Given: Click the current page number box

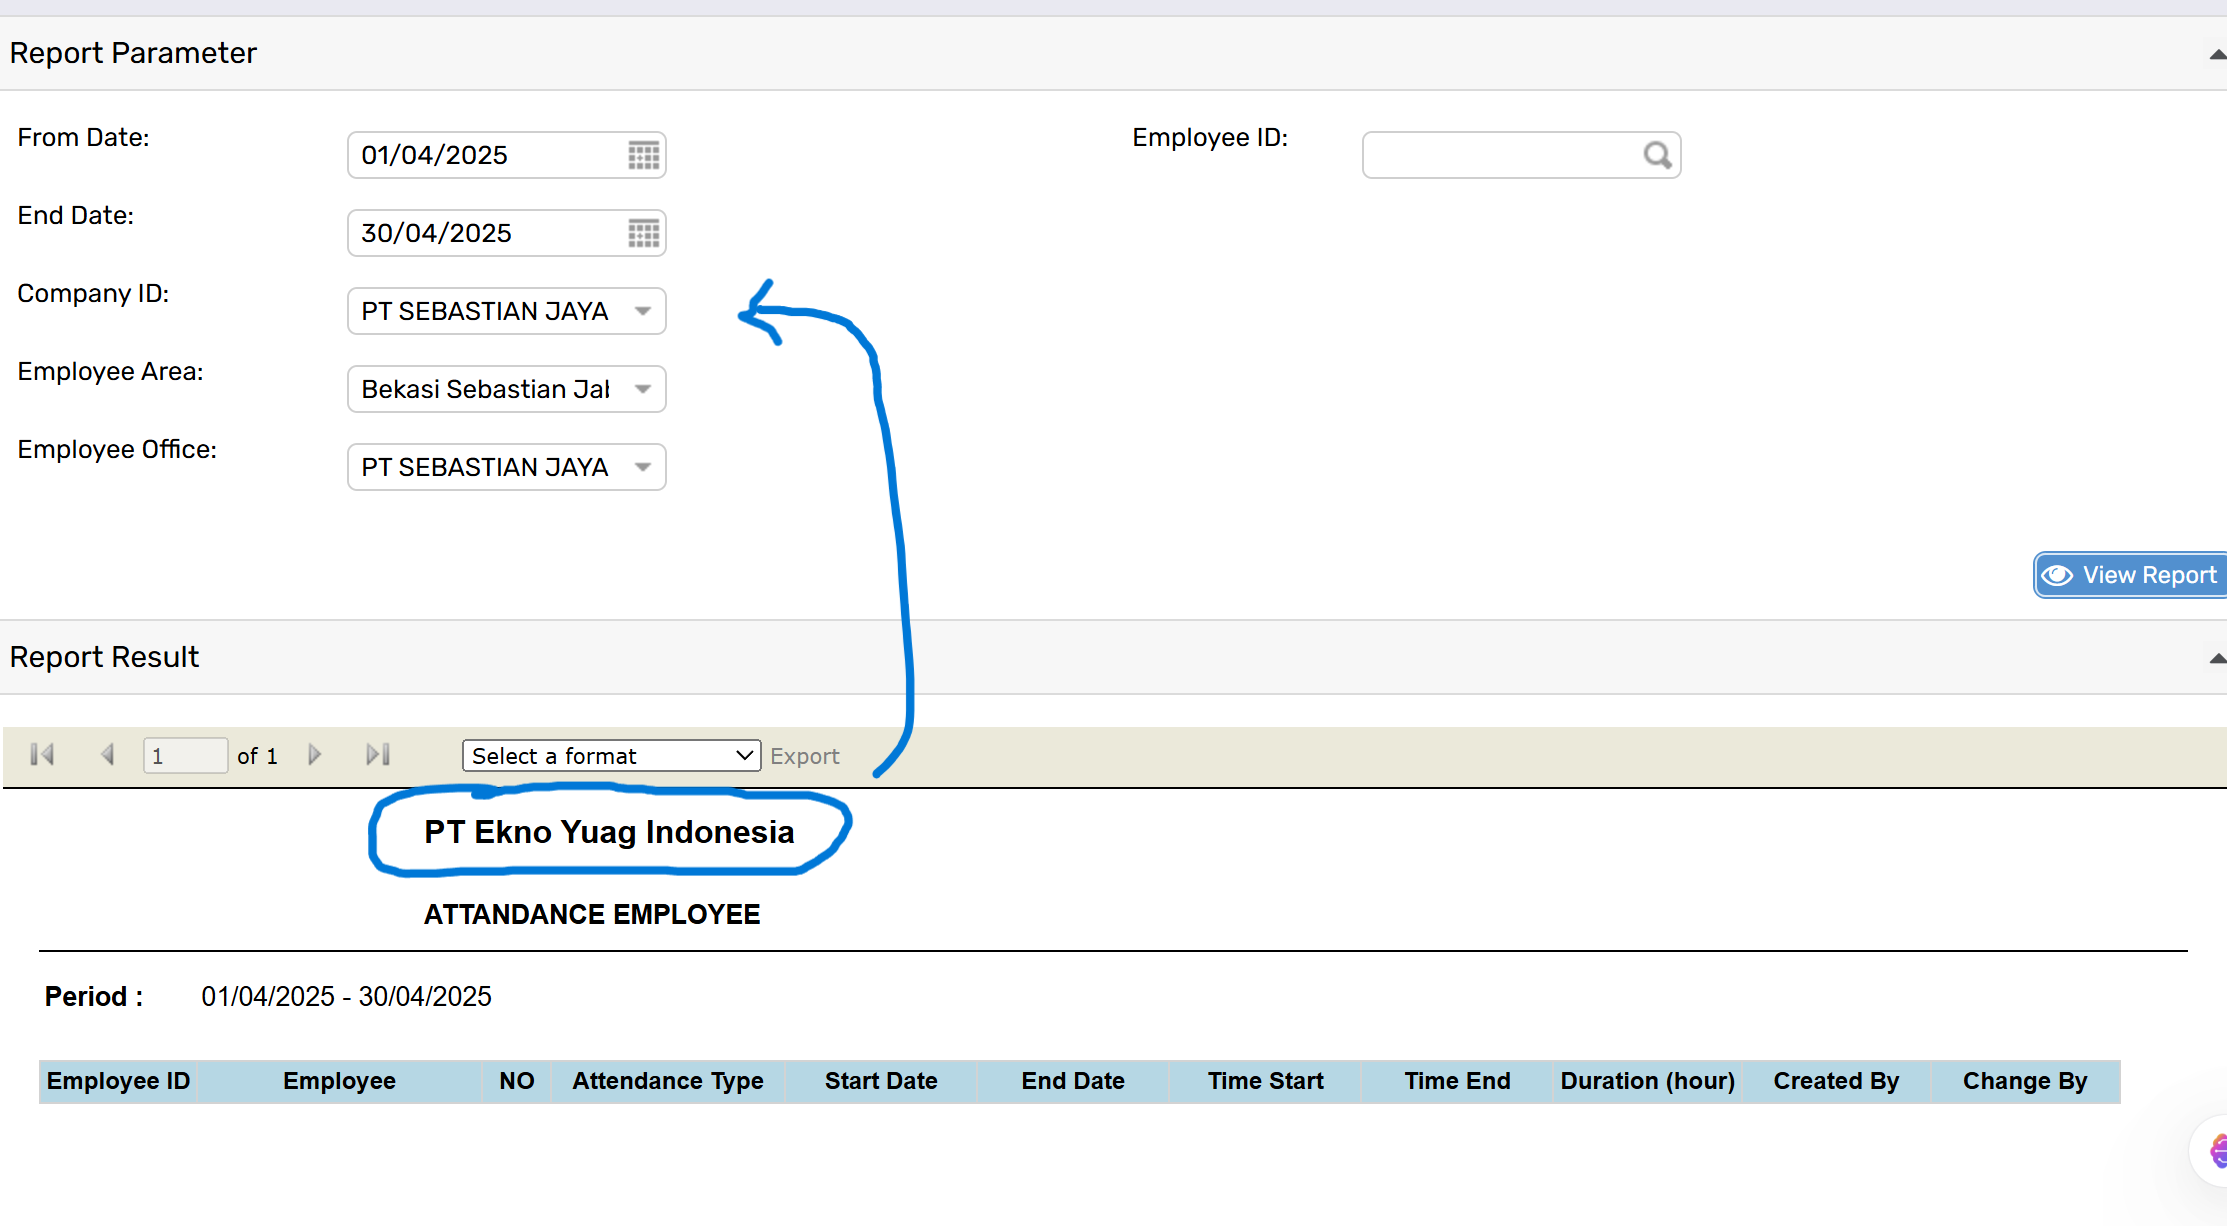Looking at the screenshot, I should point(186,756).
